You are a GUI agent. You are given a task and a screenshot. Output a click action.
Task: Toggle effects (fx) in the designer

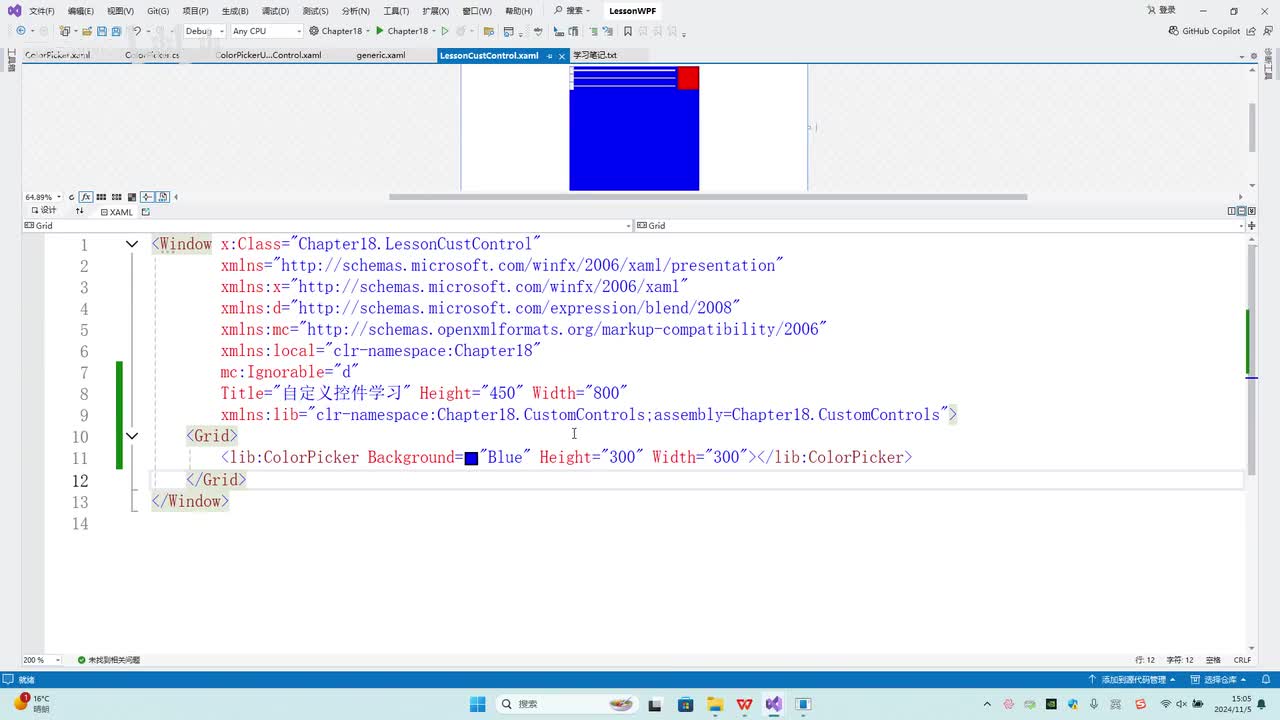point(86,197)
